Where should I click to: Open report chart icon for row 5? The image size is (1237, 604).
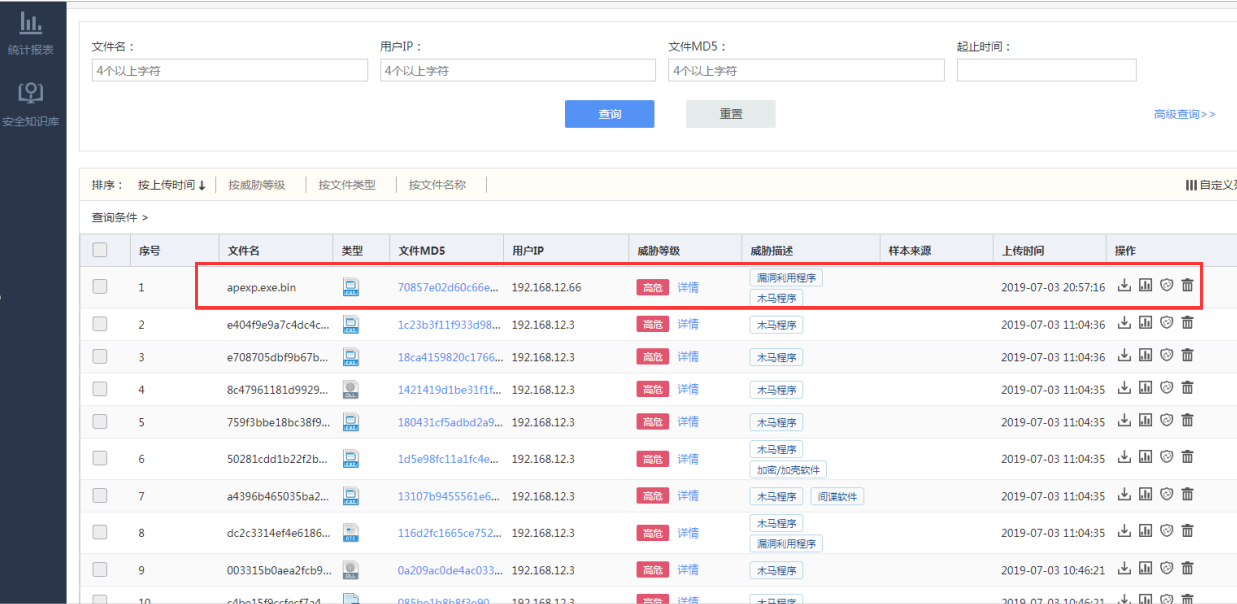pos(1145,421)
